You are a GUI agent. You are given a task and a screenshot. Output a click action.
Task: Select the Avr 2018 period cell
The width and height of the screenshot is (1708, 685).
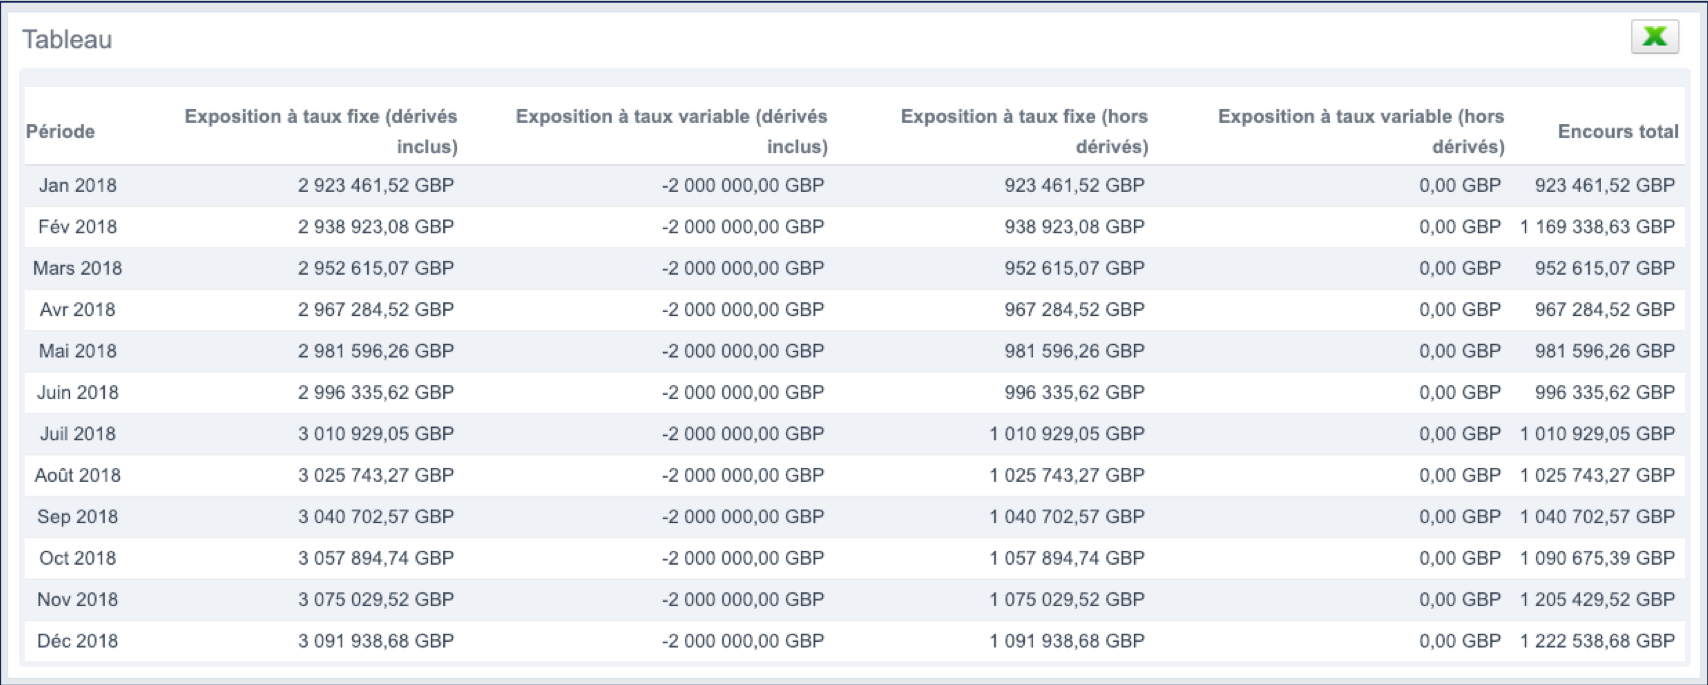[x=78, y=310]
